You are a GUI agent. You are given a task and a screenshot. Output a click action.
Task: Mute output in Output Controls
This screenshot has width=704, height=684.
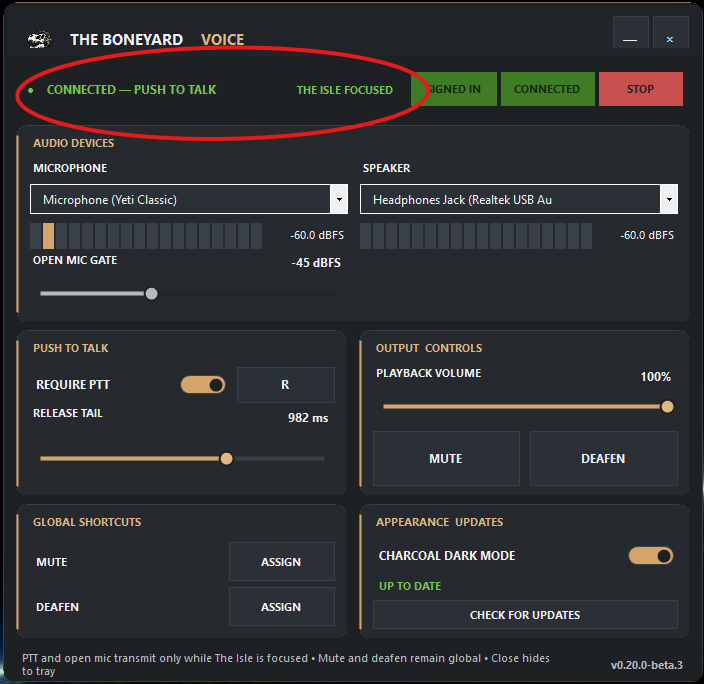point(446,459)
